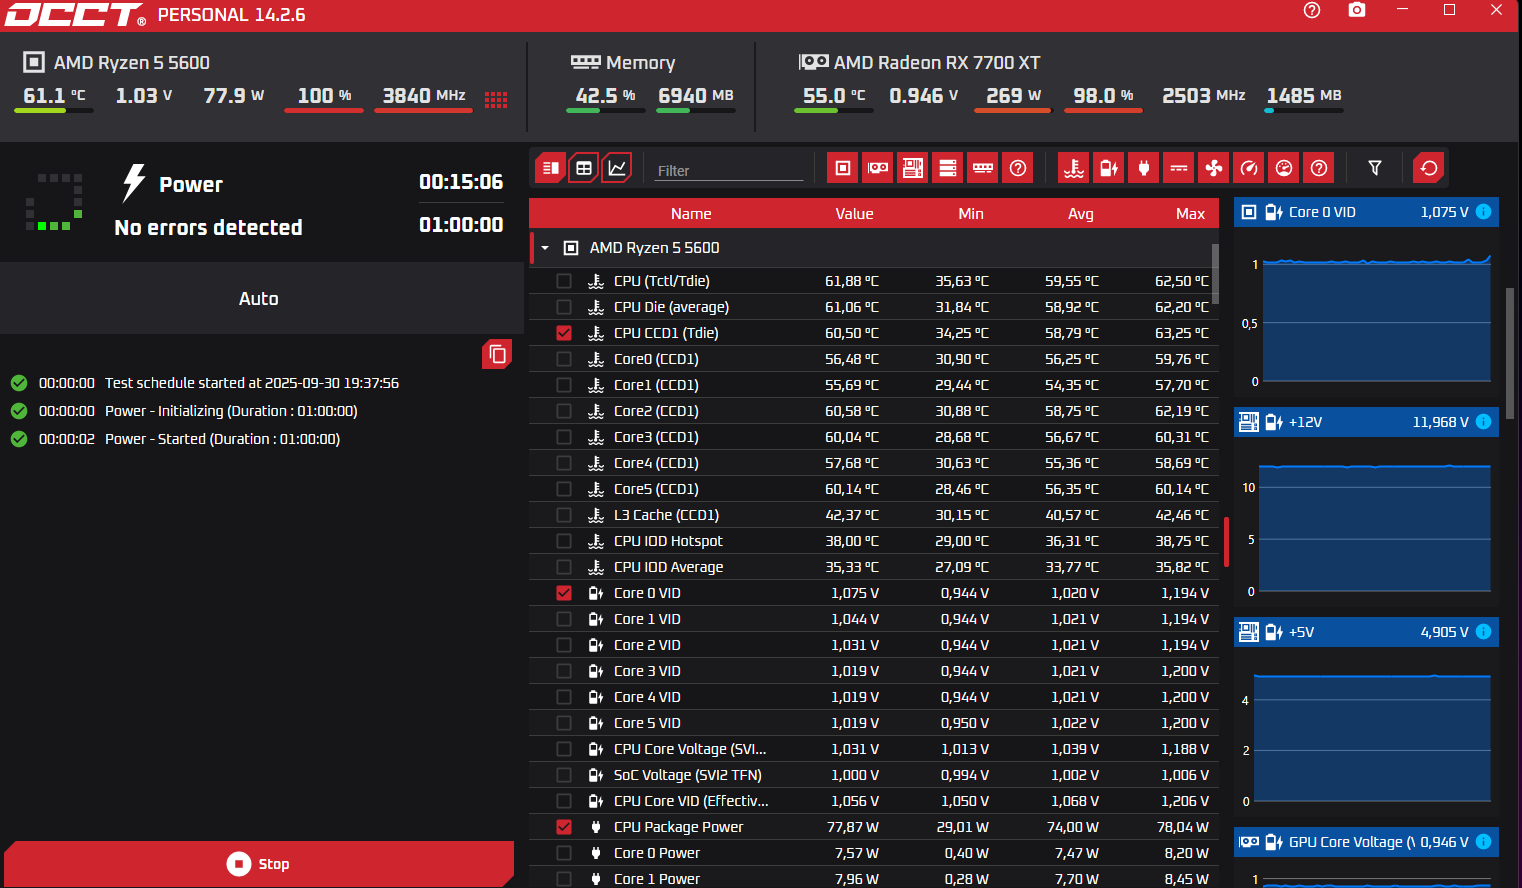The width and height of the screenshot is (1522, 888).
Task: Reset sensor min/max statistics
Action: [x=1429, y=168]
